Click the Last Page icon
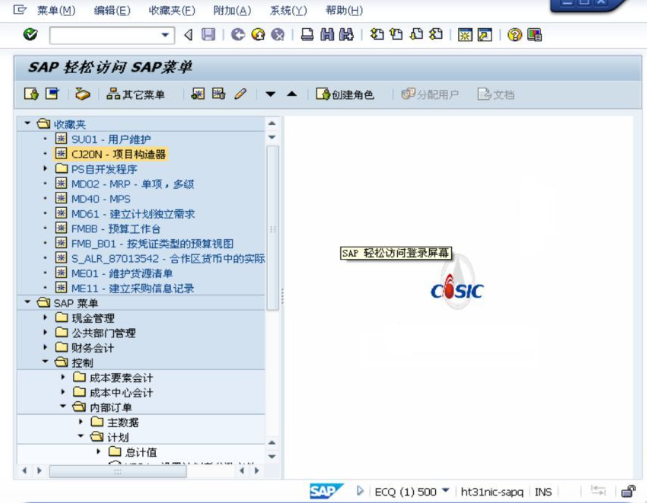The image size is (647, 503). point(436,34)
